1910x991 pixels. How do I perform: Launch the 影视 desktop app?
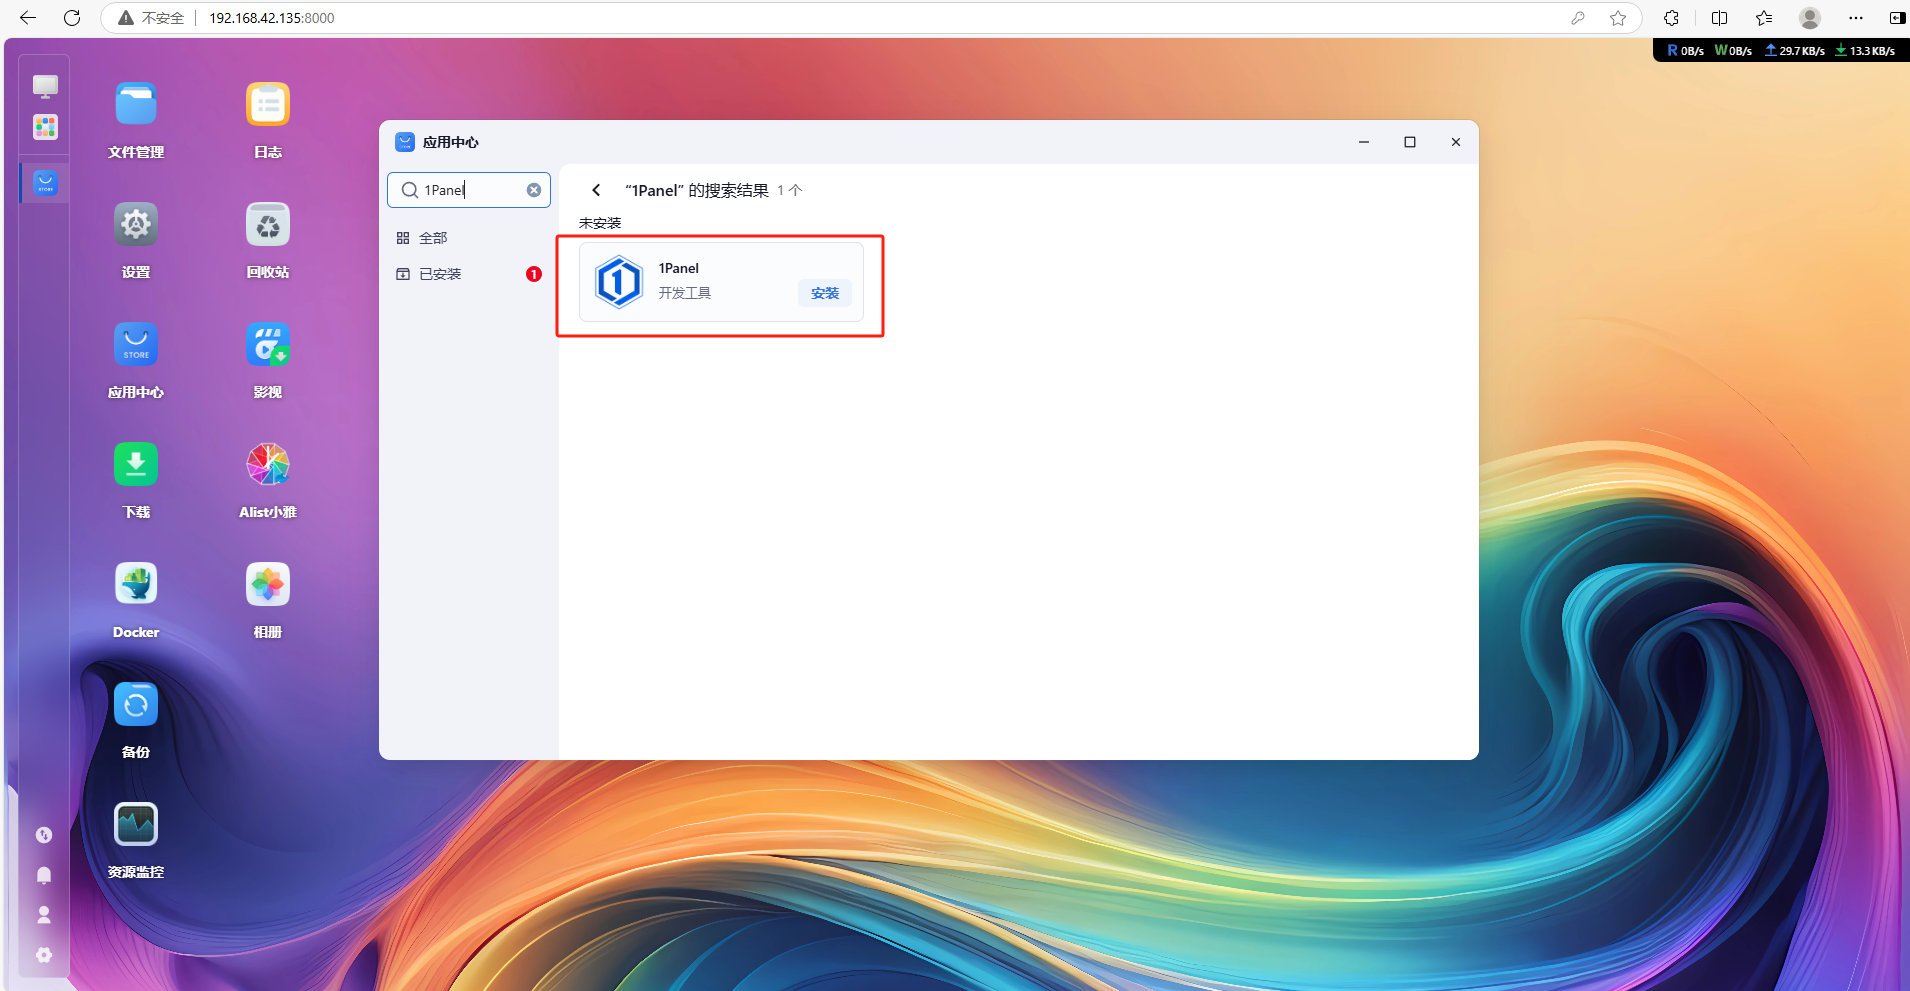pos(268,345)
